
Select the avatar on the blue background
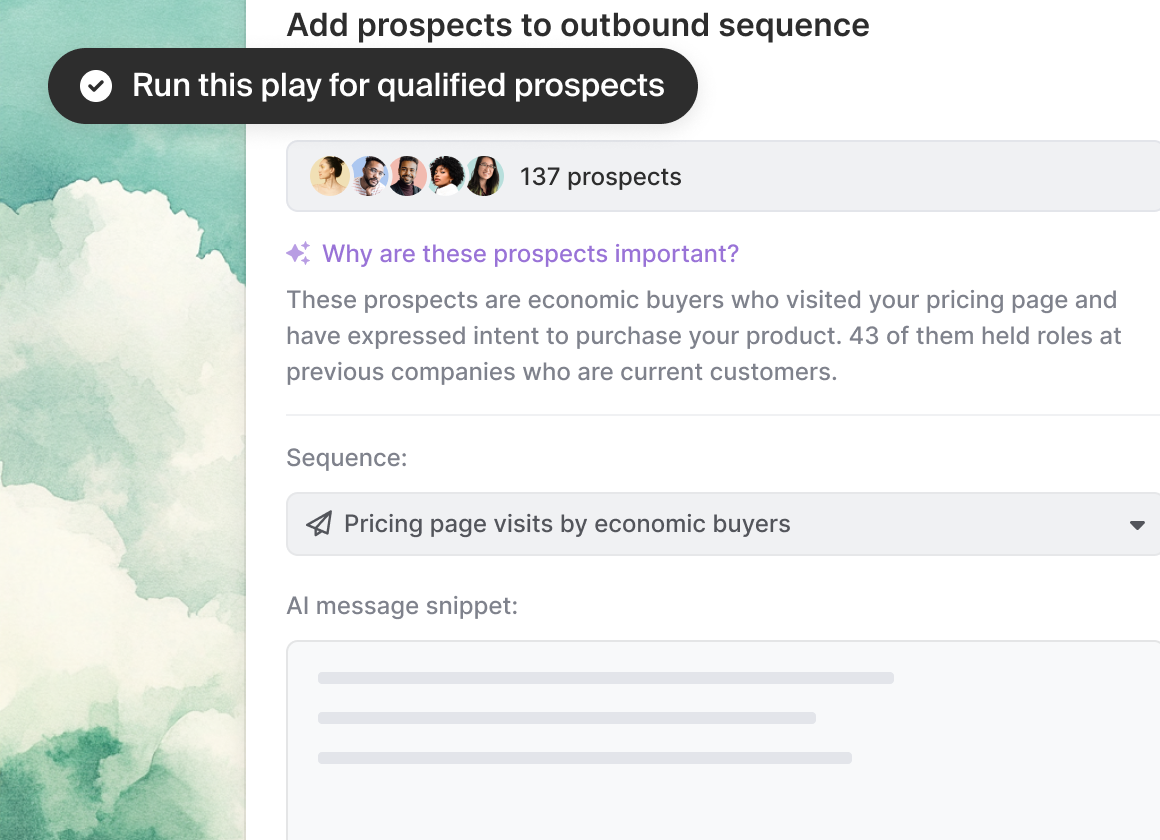[x=369, y=177]
